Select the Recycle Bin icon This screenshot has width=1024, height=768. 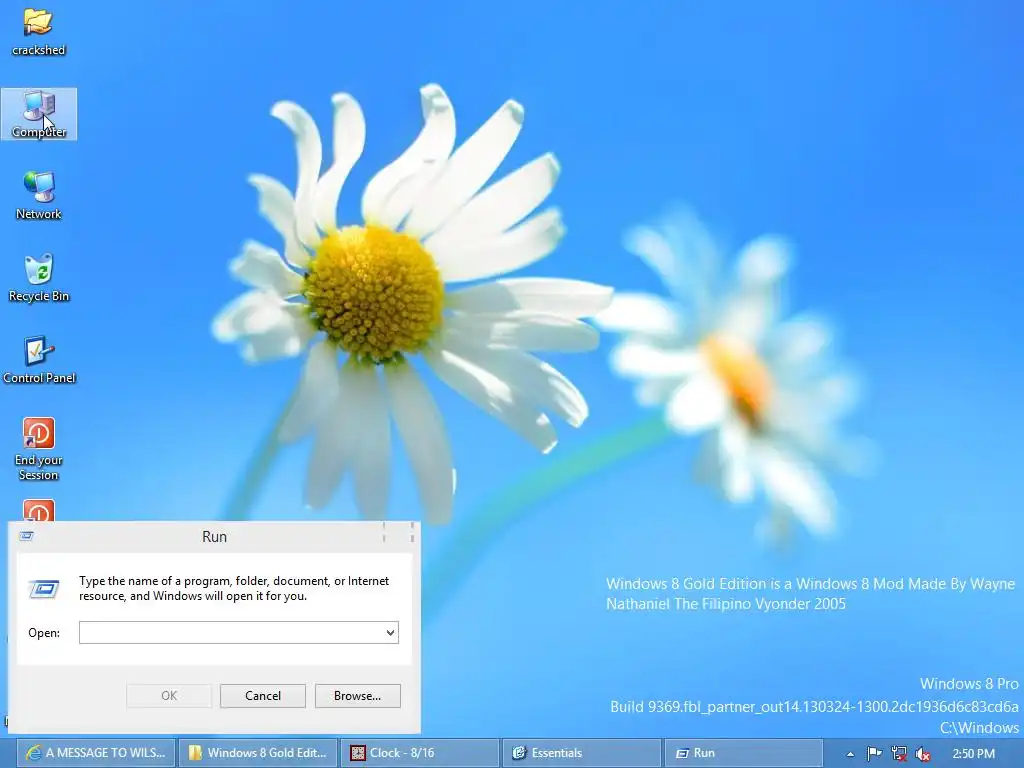point(39,278)
